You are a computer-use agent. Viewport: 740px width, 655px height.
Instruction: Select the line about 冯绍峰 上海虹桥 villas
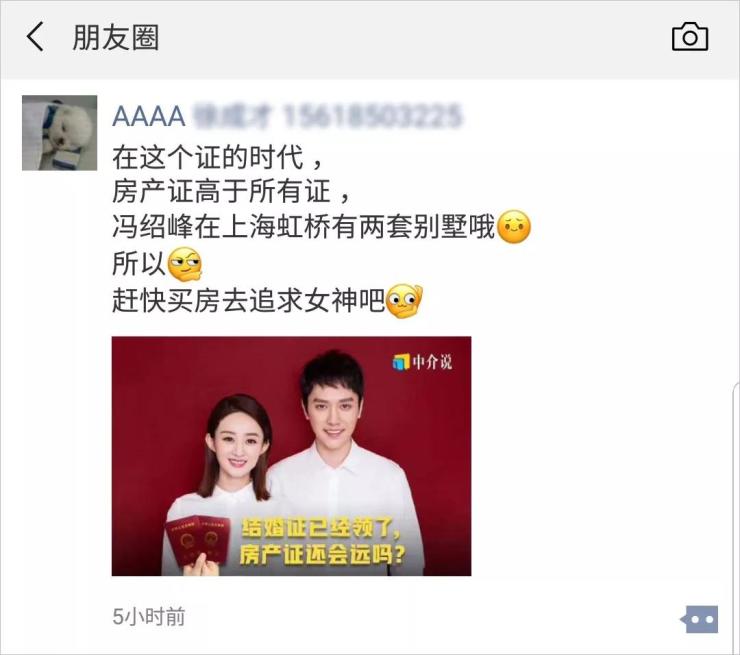[304, 227]
